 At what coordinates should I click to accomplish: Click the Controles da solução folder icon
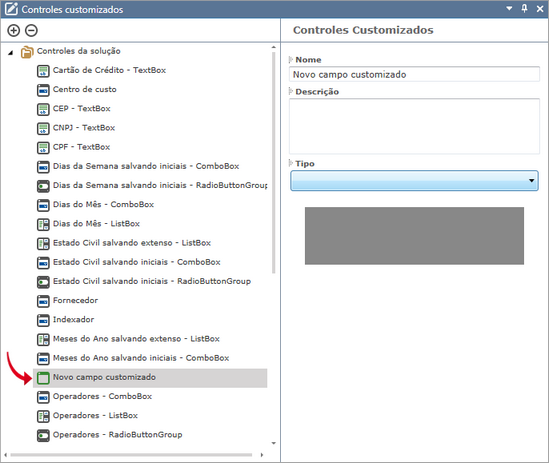[x=27, y=52]
